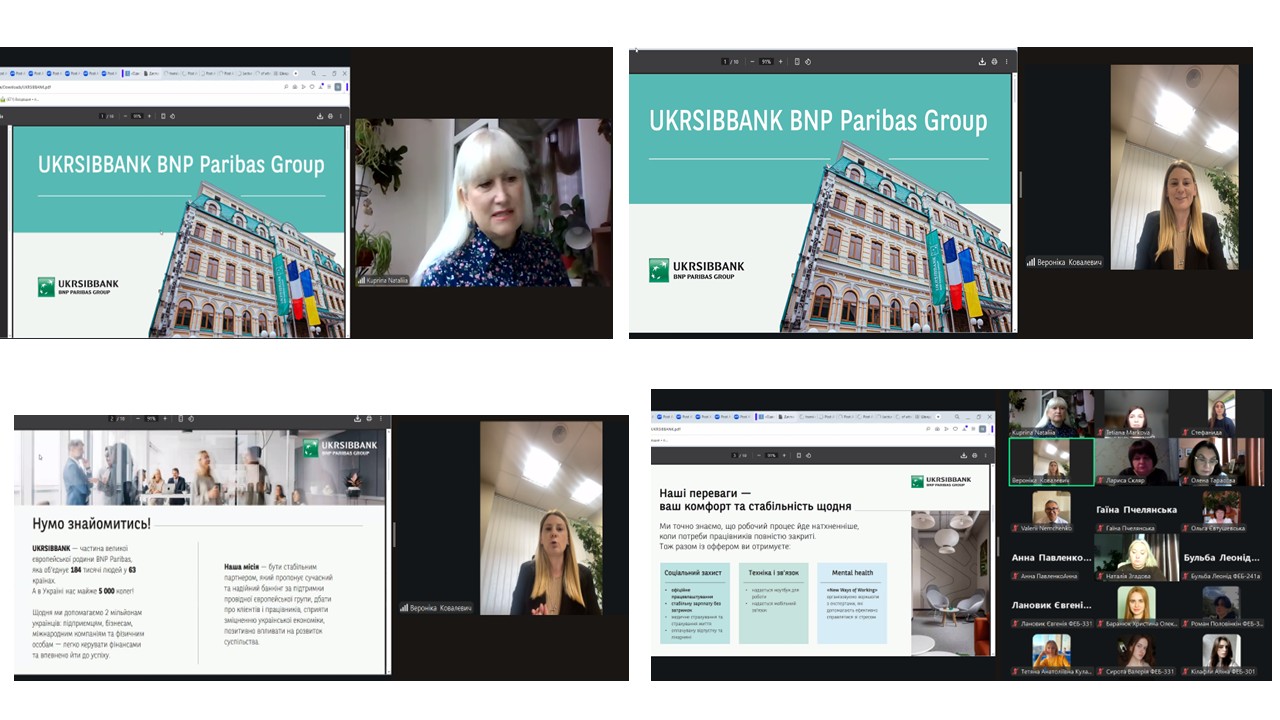Click the PDF page number box in top-right screenshot
1280x720 pixels.
[x=725, y=62]
